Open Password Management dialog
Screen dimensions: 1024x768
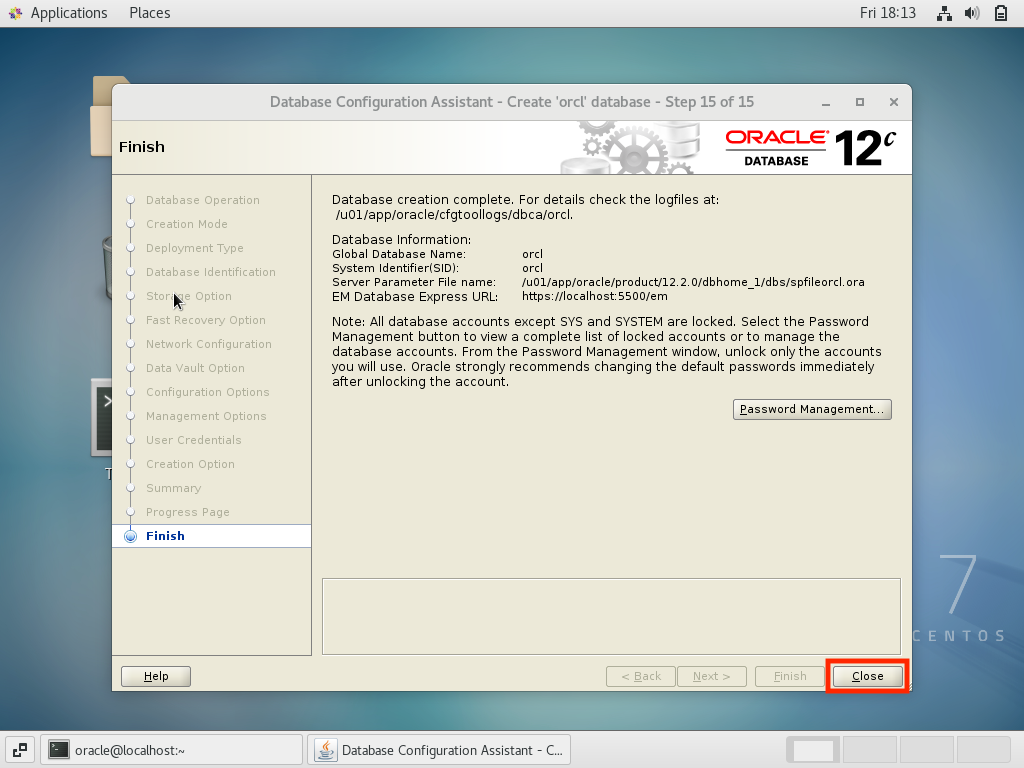click(812, 409)
